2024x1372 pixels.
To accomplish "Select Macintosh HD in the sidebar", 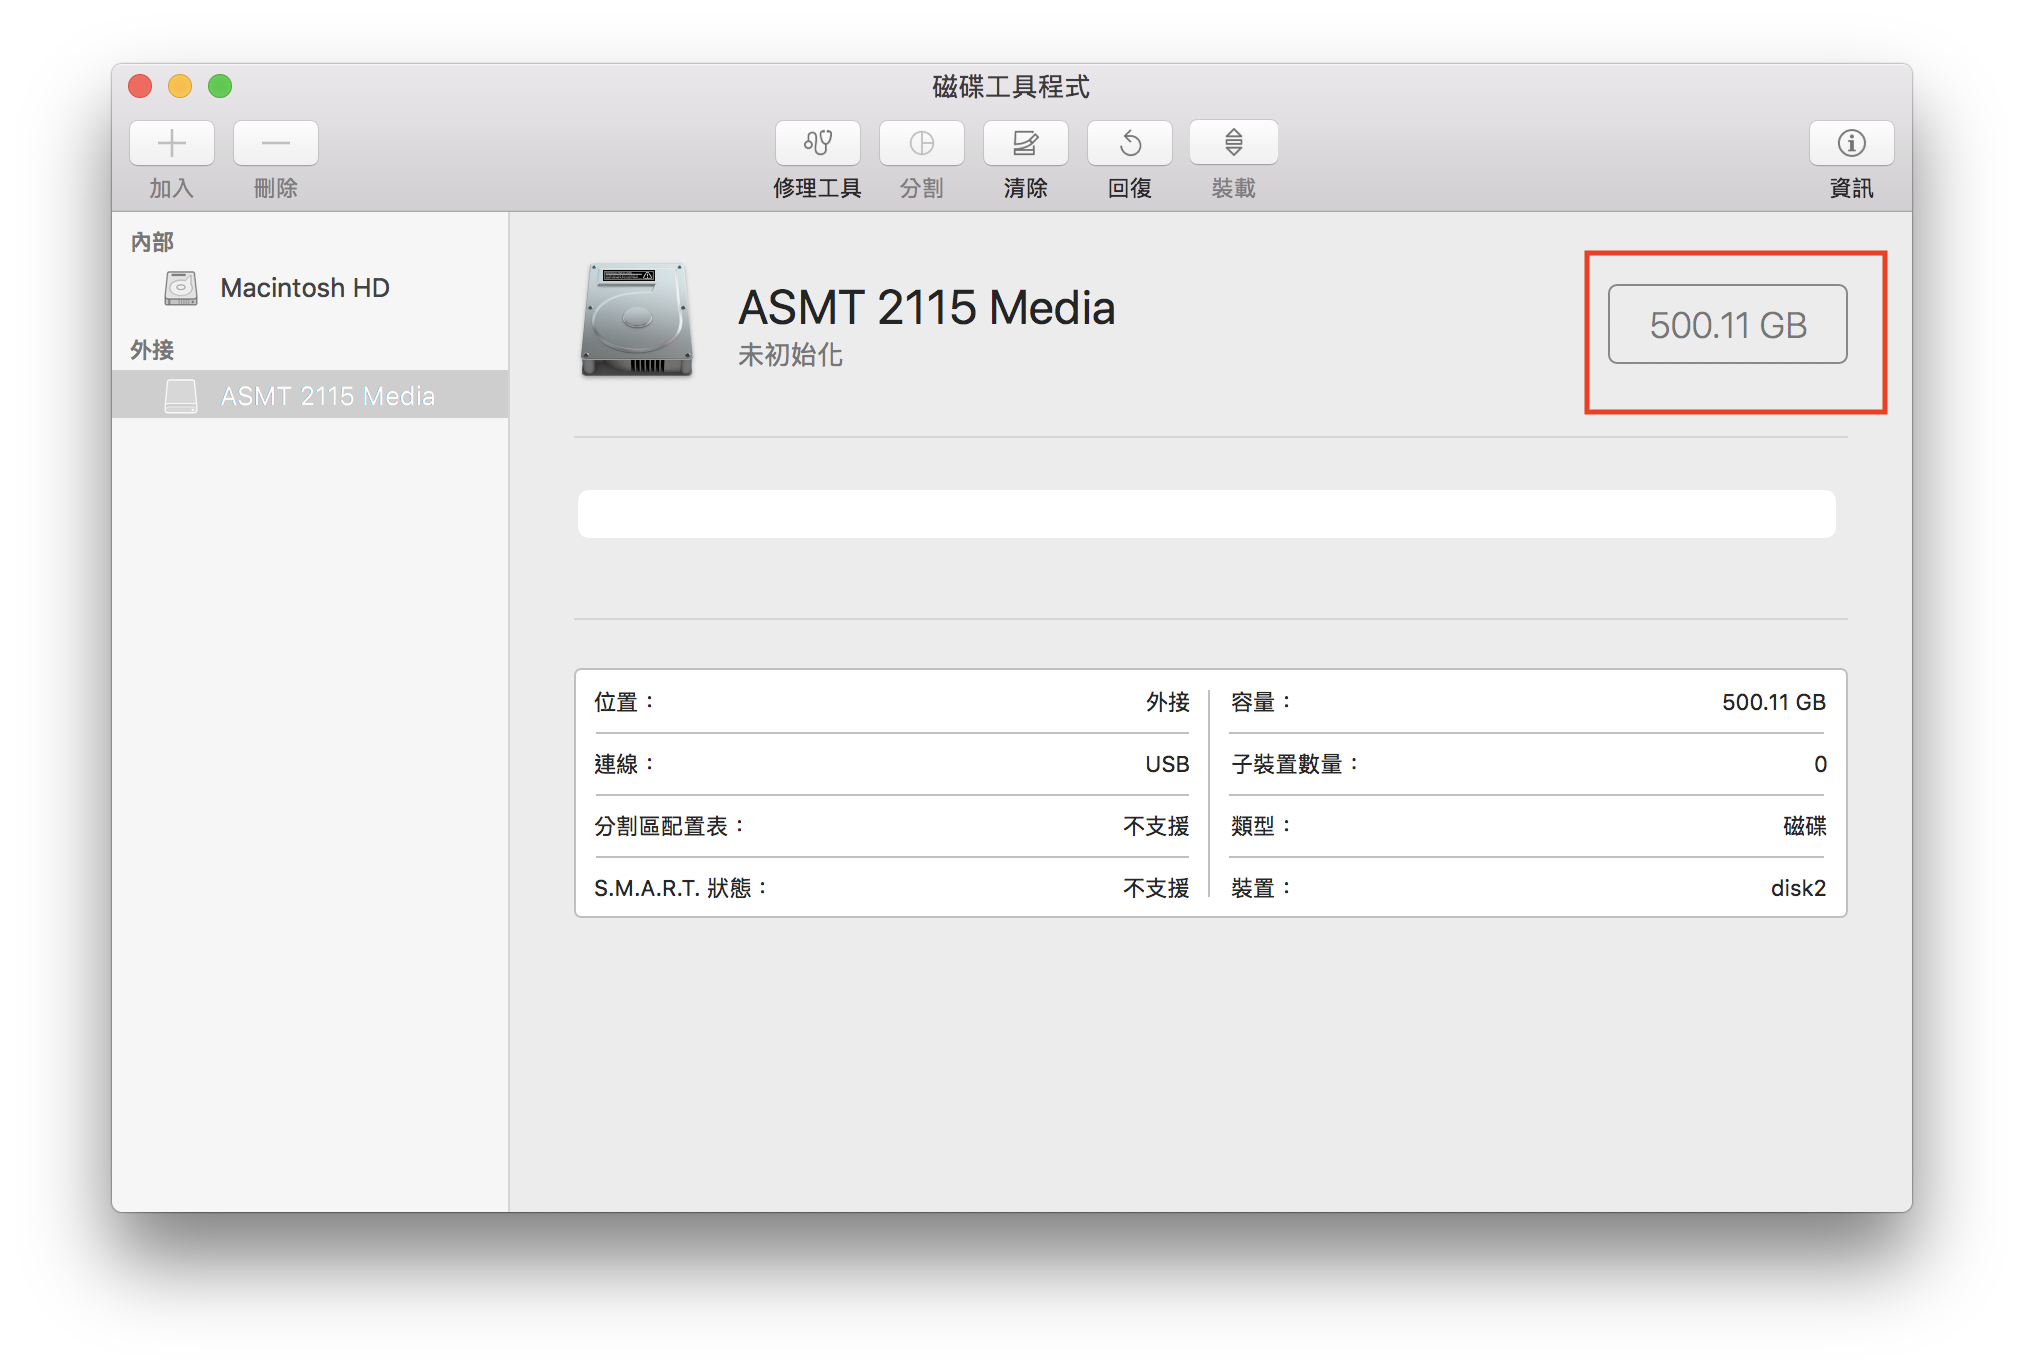I will point(305,288).
